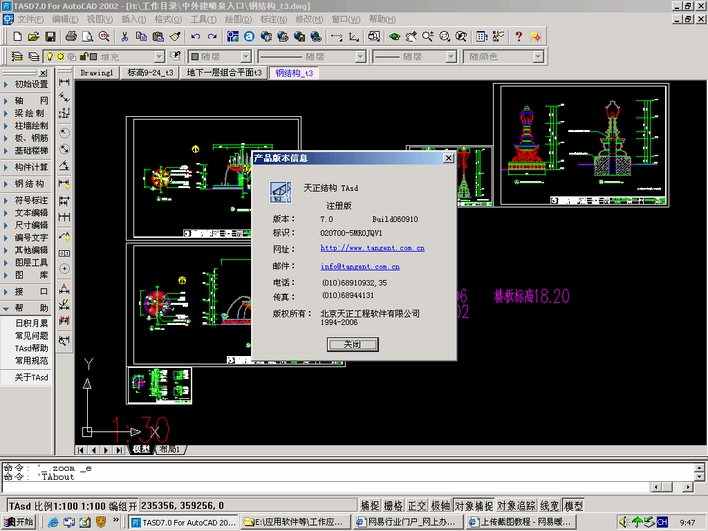
Task: Click the Save disk icon
Action: 50,37
